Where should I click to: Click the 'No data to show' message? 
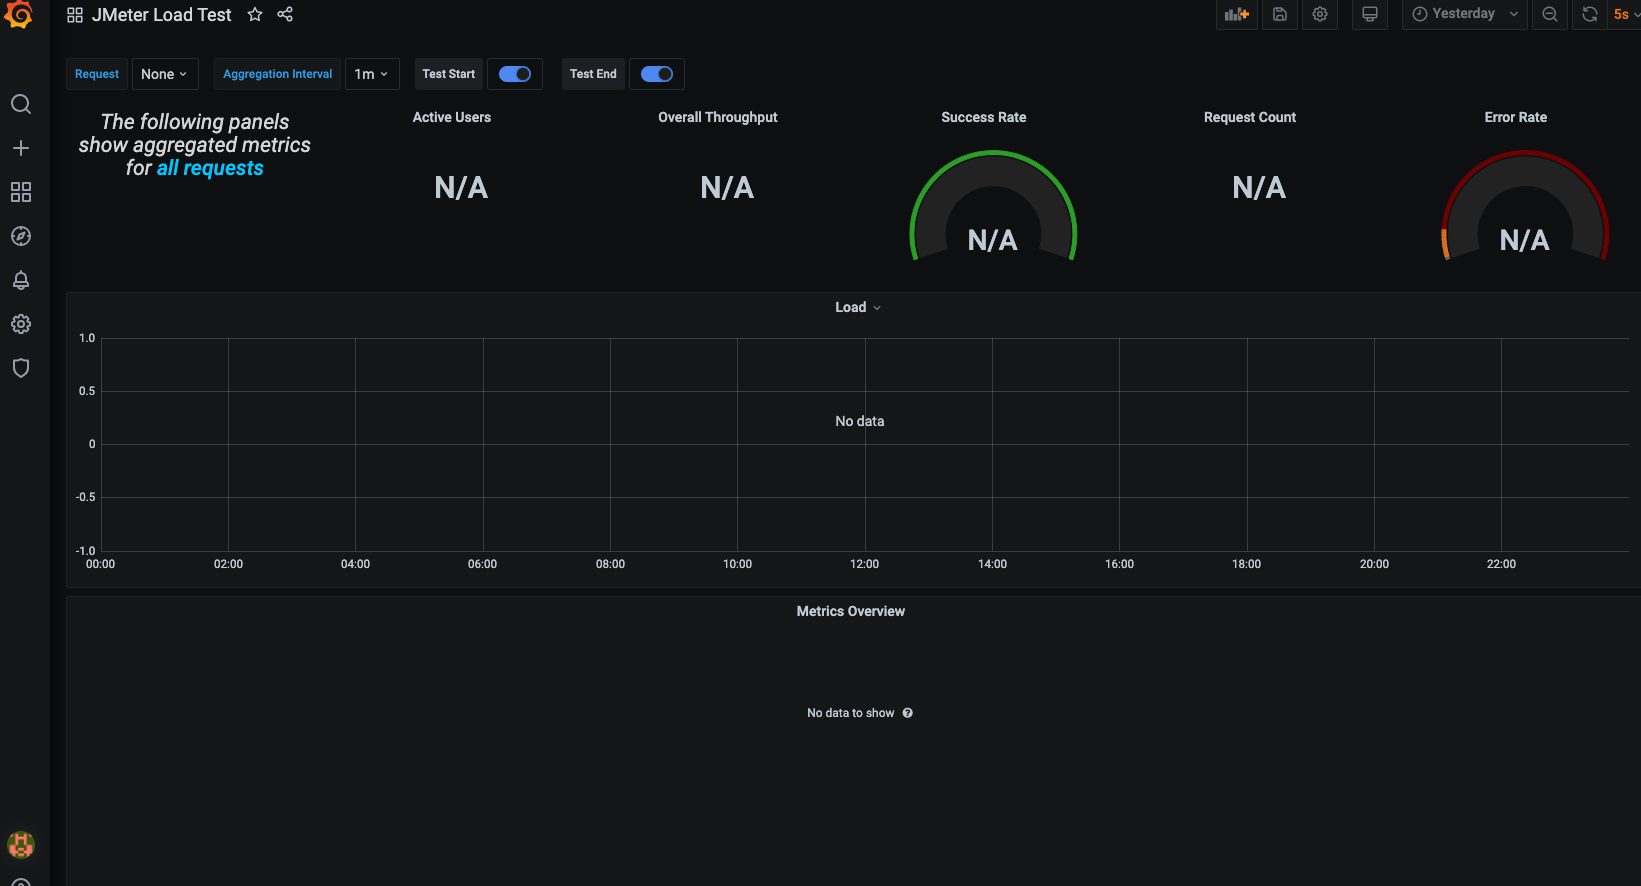[851, 713]
